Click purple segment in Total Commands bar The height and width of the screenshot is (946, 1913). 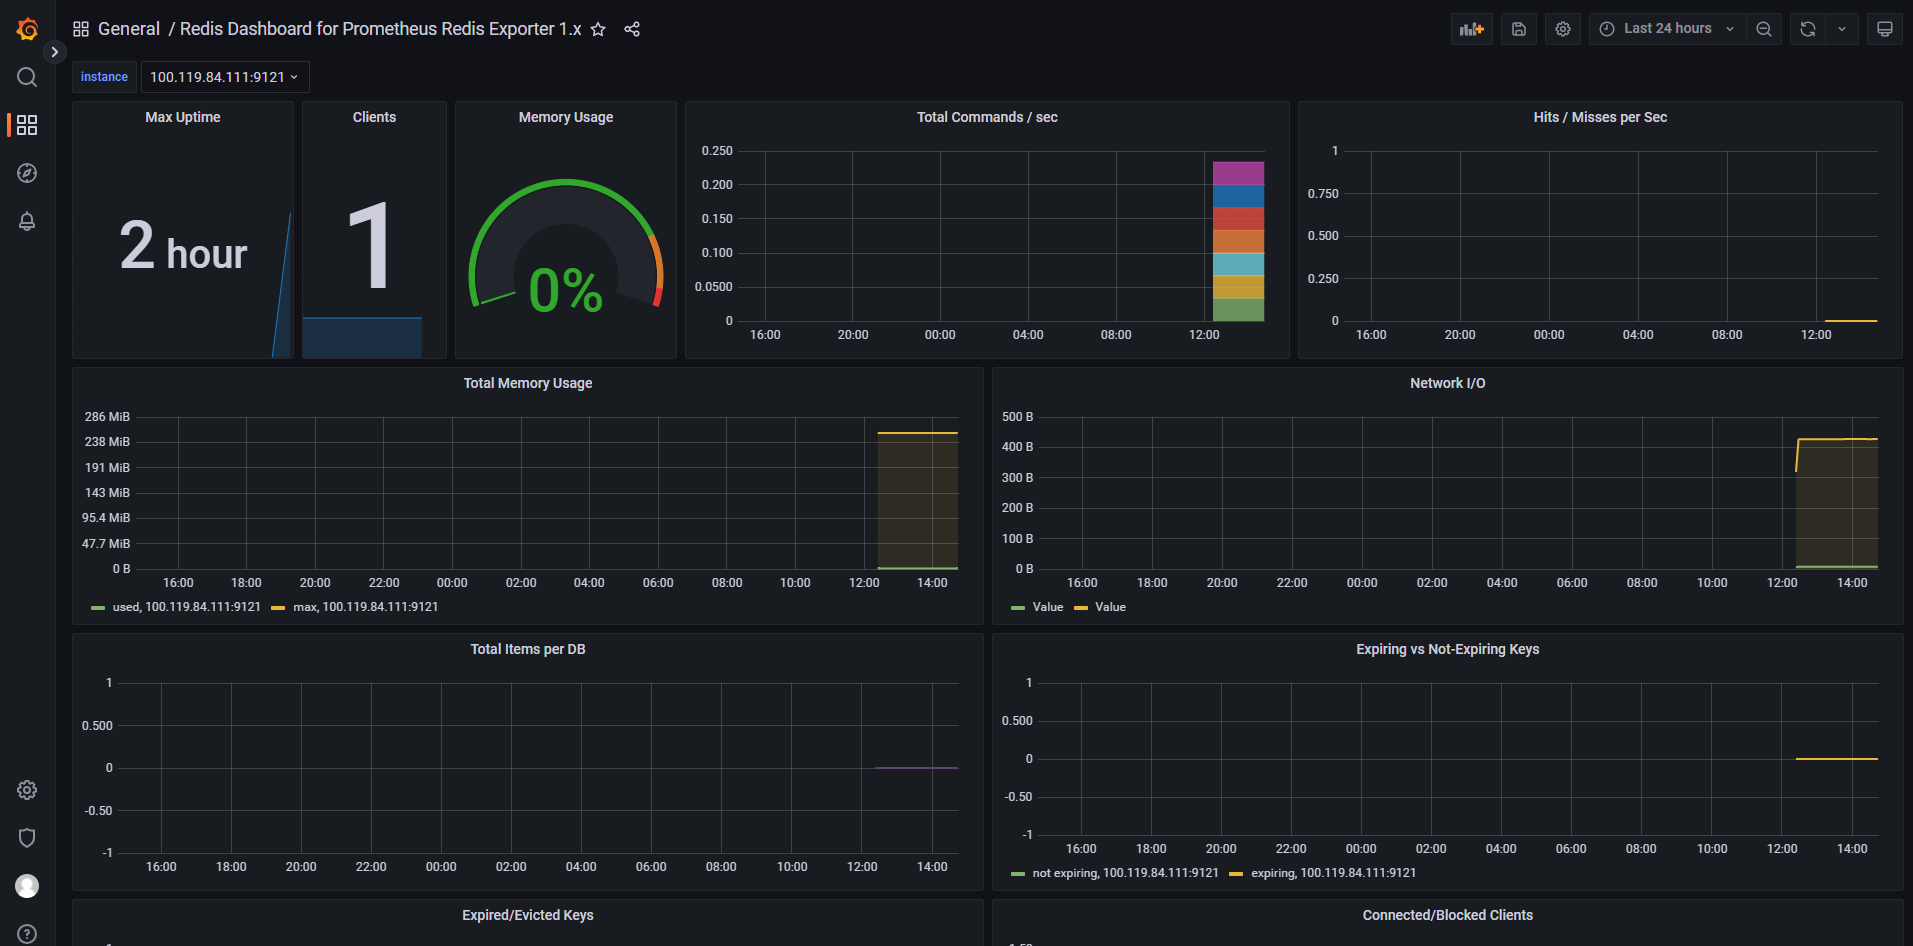coord(1238,173)
